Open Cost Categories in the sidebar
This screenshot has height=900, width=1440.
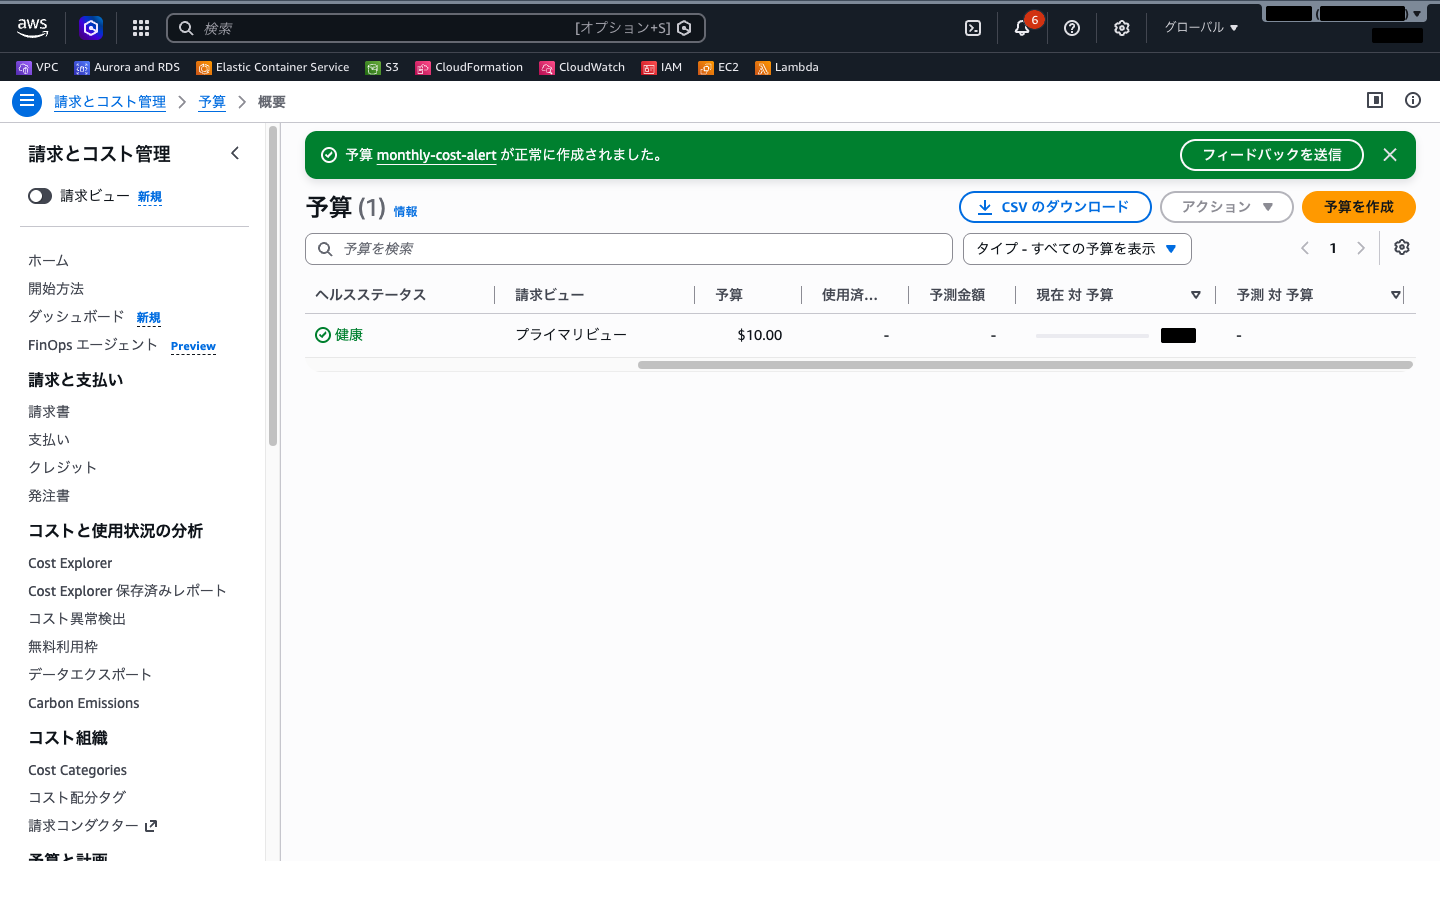click(x=77, y=771)
